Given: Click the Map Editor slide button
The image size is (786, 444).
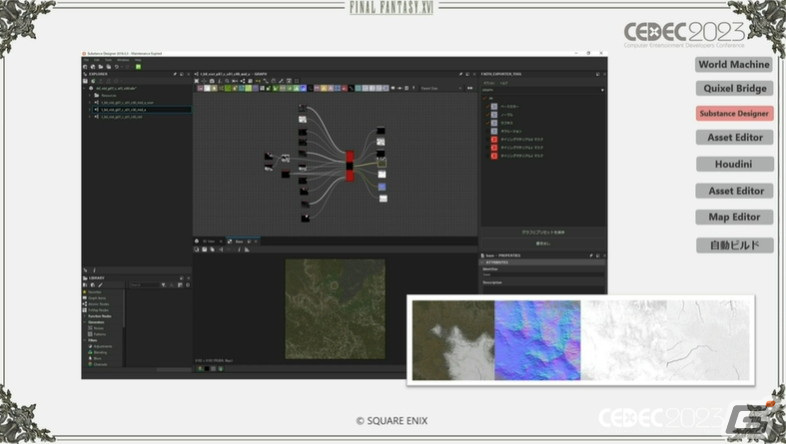Looking at the screenshot, I should pos(734,217).
